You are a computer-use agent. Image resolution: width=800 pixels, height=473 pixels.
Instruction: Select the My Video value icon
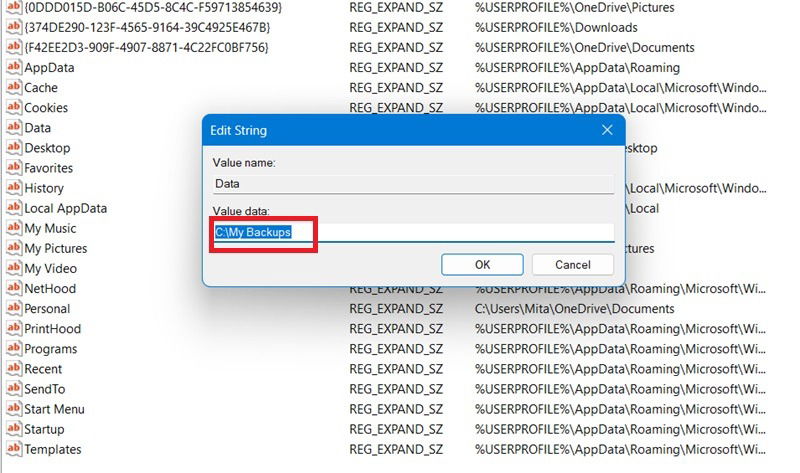coord(14,268)
